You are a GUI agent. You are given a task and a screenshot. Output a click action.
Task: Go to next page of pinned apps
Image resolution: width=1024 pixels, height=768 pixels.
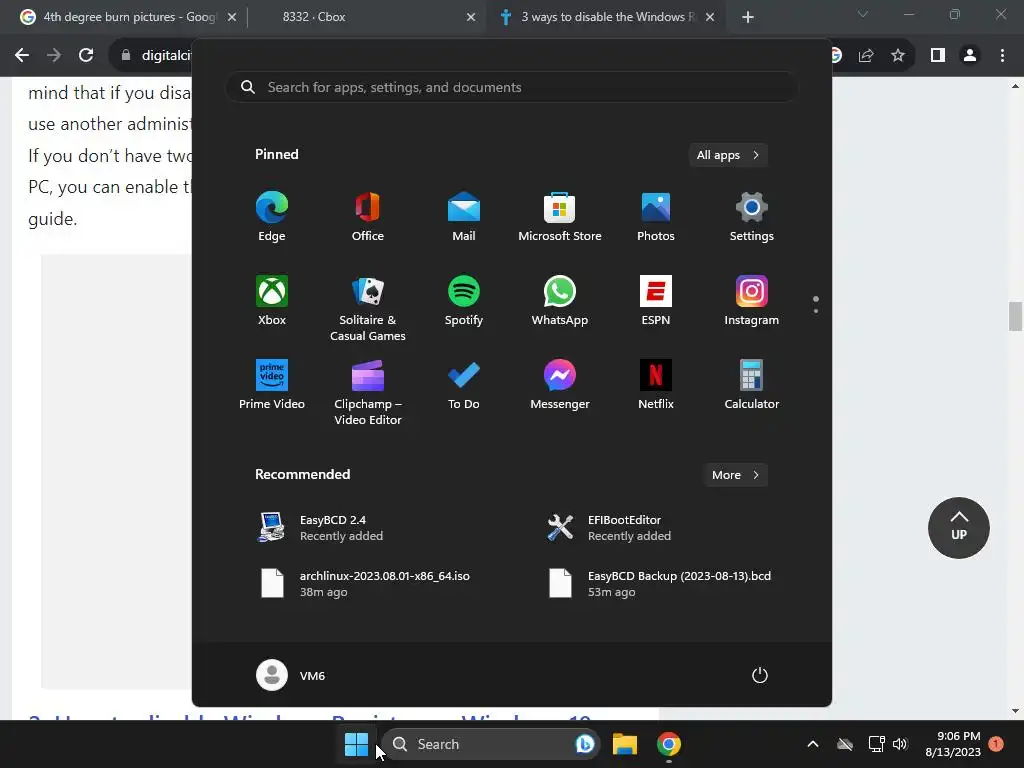(816, 311)
